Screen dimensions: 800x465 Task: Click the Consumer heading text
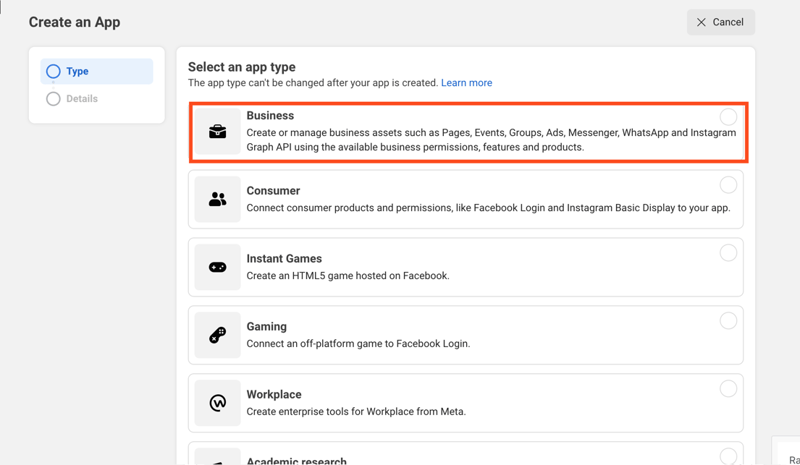click(x=273, y=190)
